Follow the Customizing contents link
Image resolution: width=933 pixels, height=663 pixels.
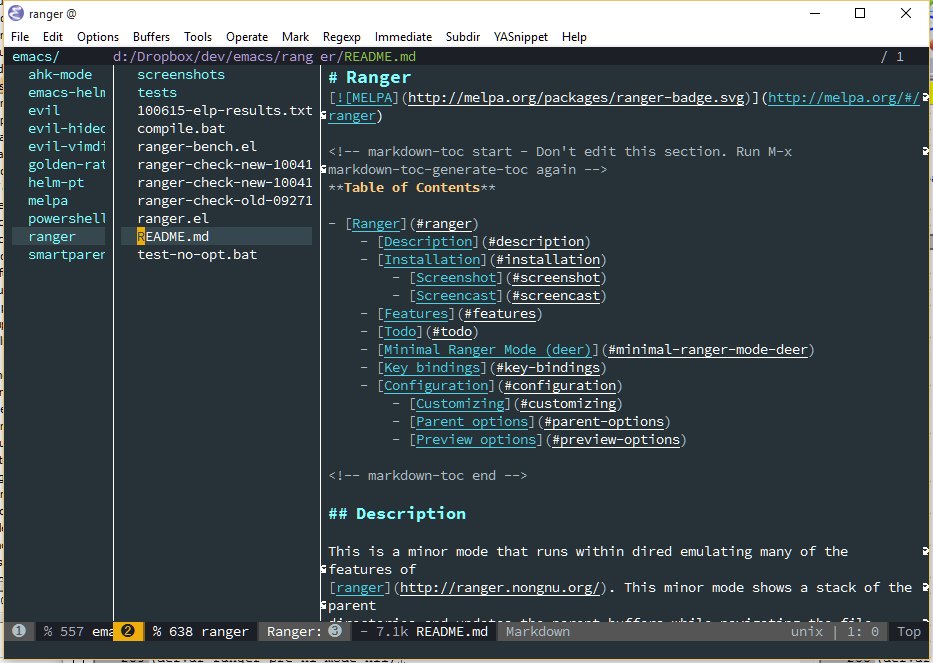point(460,404)
